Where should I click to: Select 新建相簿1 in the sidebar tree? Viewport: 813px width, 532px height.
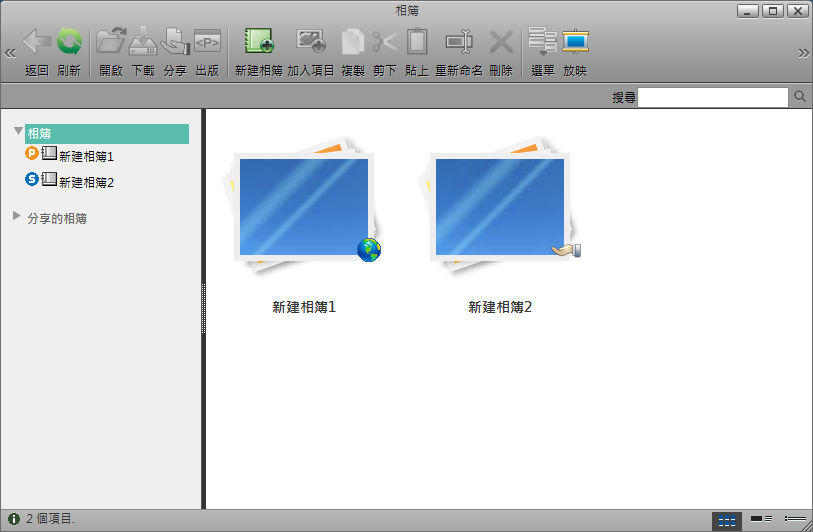(86, 157)
